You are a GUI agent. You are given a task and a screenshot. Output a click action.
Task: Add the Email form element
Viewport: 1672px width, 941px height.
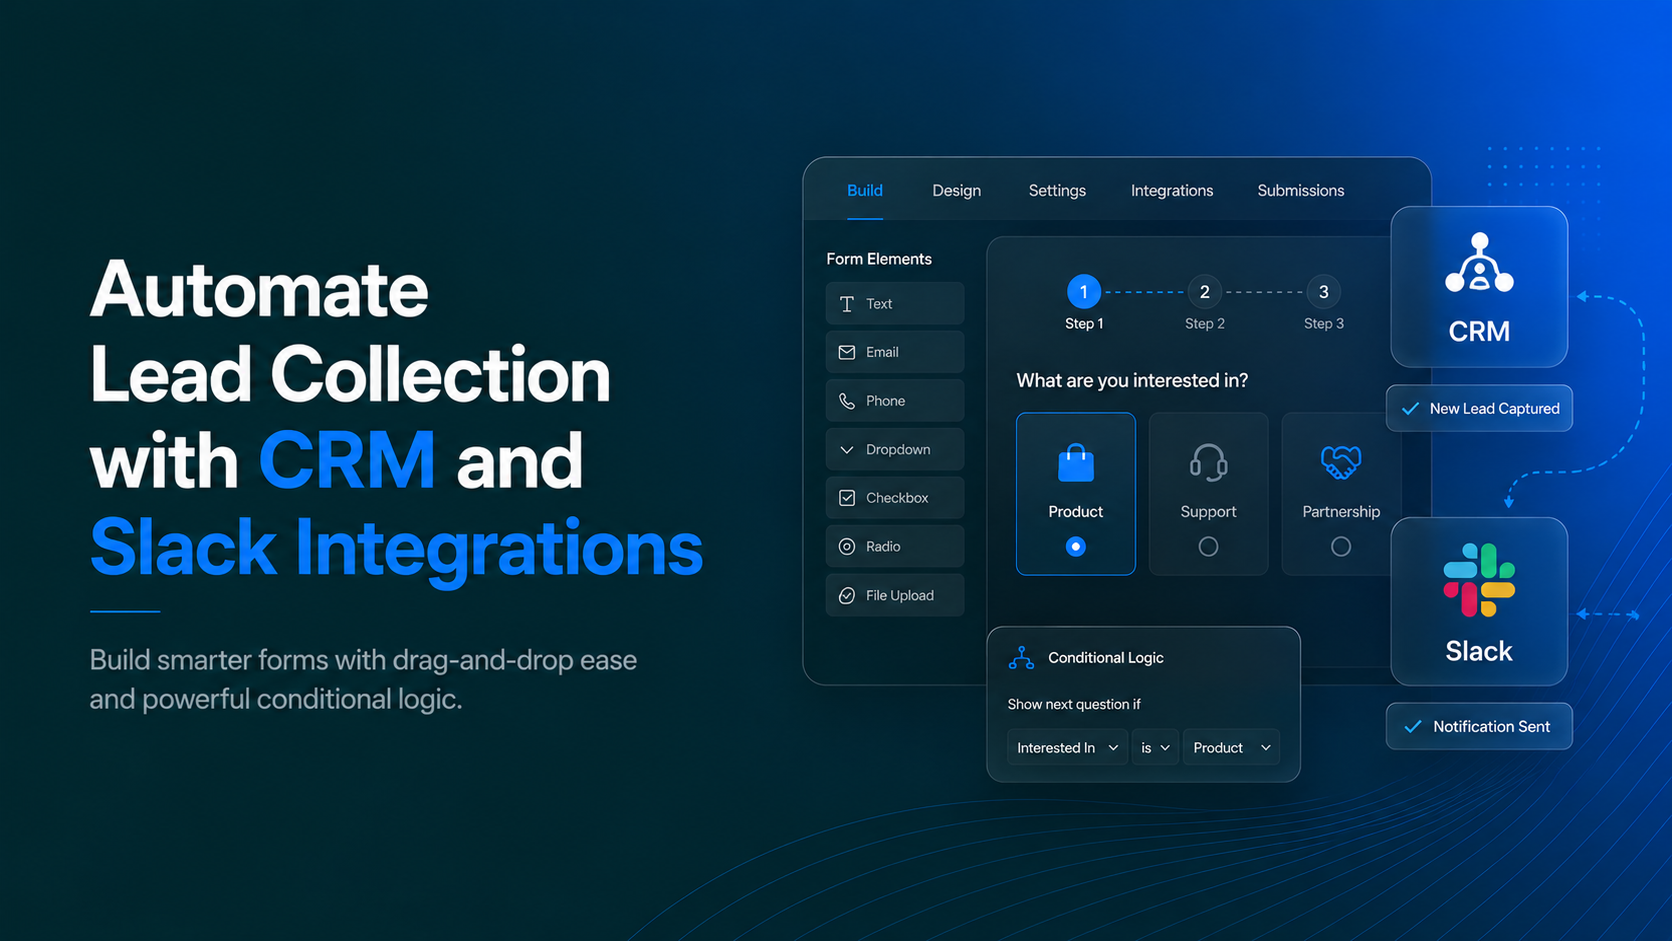point(895,352)
